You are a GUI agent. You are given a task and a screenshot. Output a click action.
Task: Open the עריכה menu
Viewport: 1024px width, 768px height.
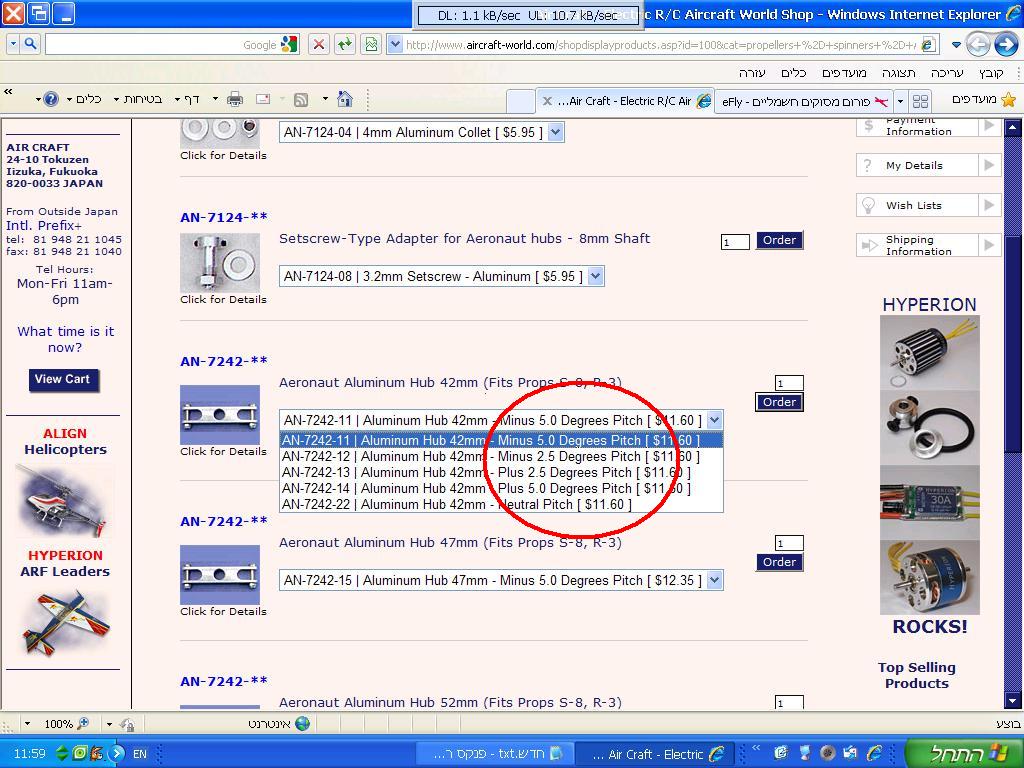click(947, 72)
